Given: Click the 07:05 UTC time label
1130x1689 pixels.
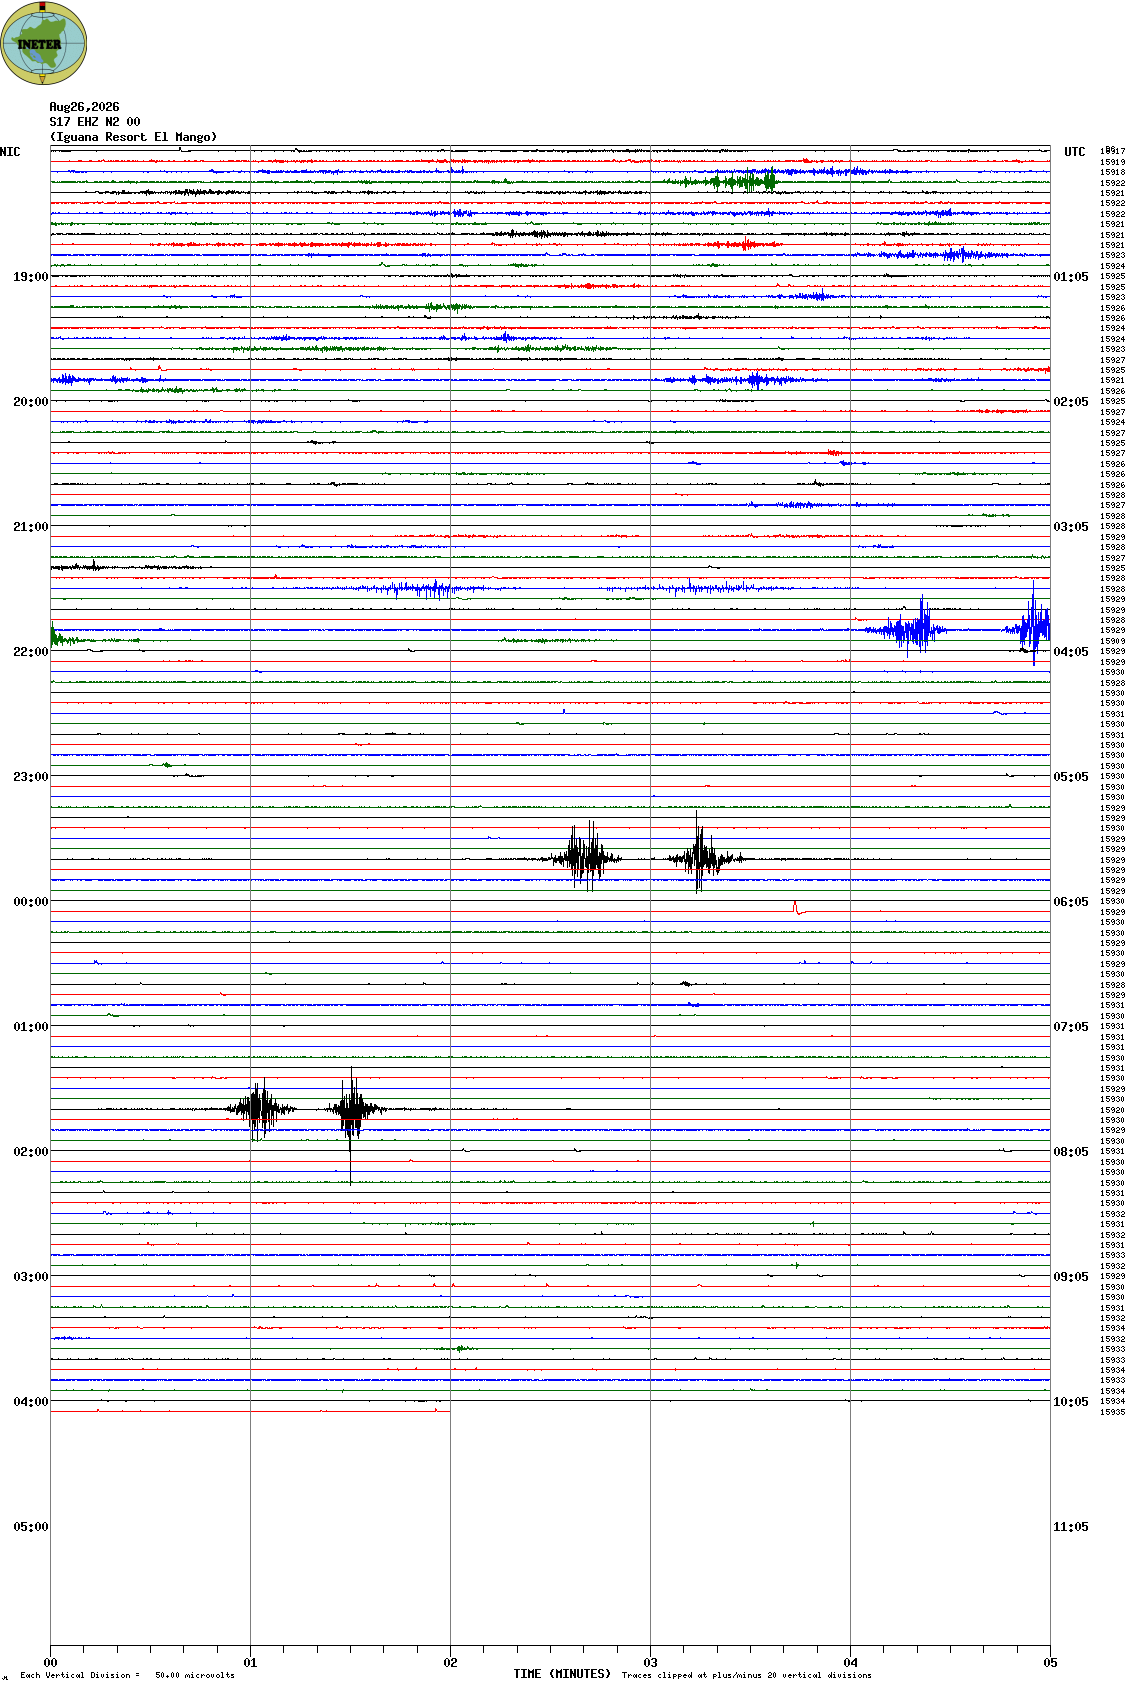Looking at the screenshot, I should [x=1071, y=1027].
